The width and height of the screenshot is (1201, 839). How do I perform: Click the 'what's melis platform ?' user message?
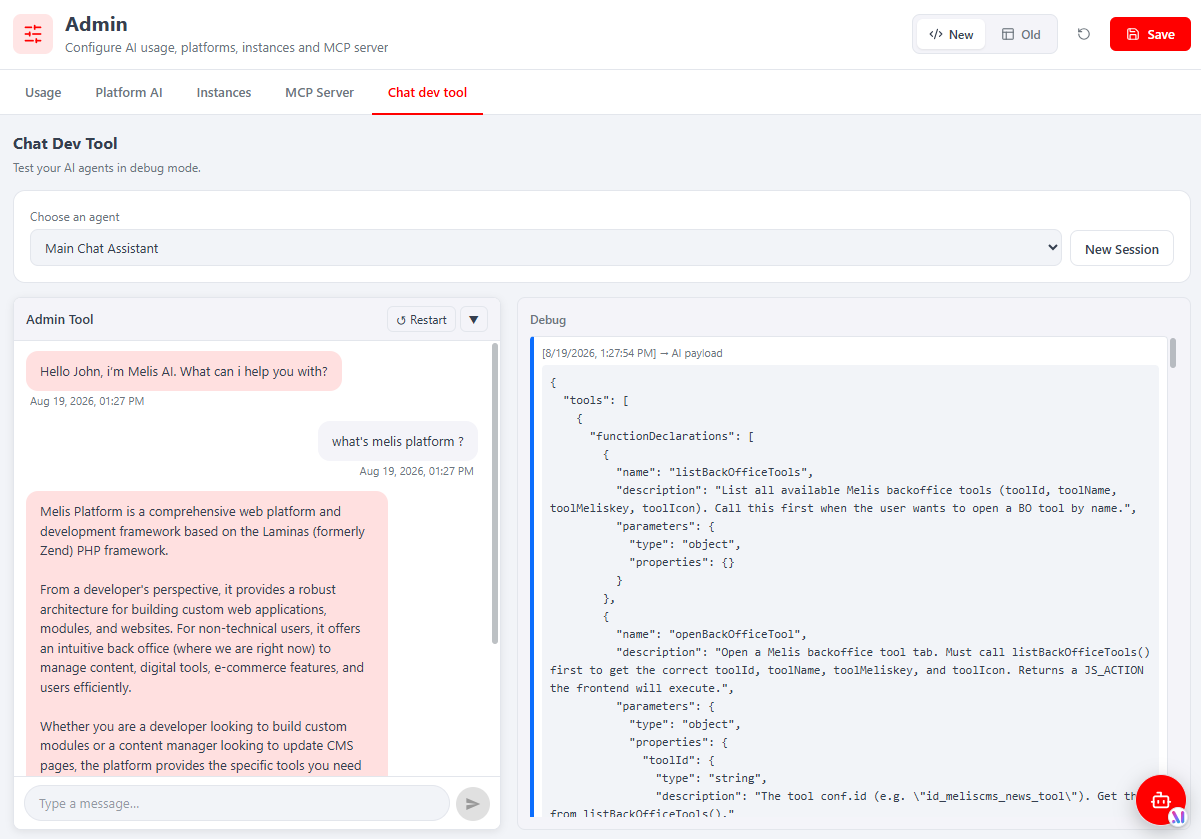[398, 441]
